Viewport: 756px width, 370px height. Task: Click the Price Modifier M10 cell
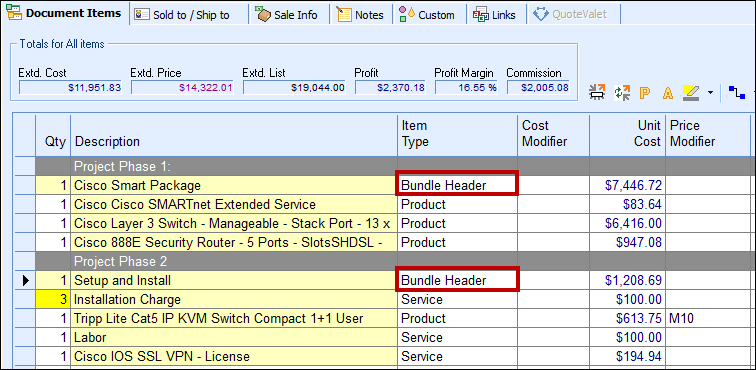[x=708, y=318]
